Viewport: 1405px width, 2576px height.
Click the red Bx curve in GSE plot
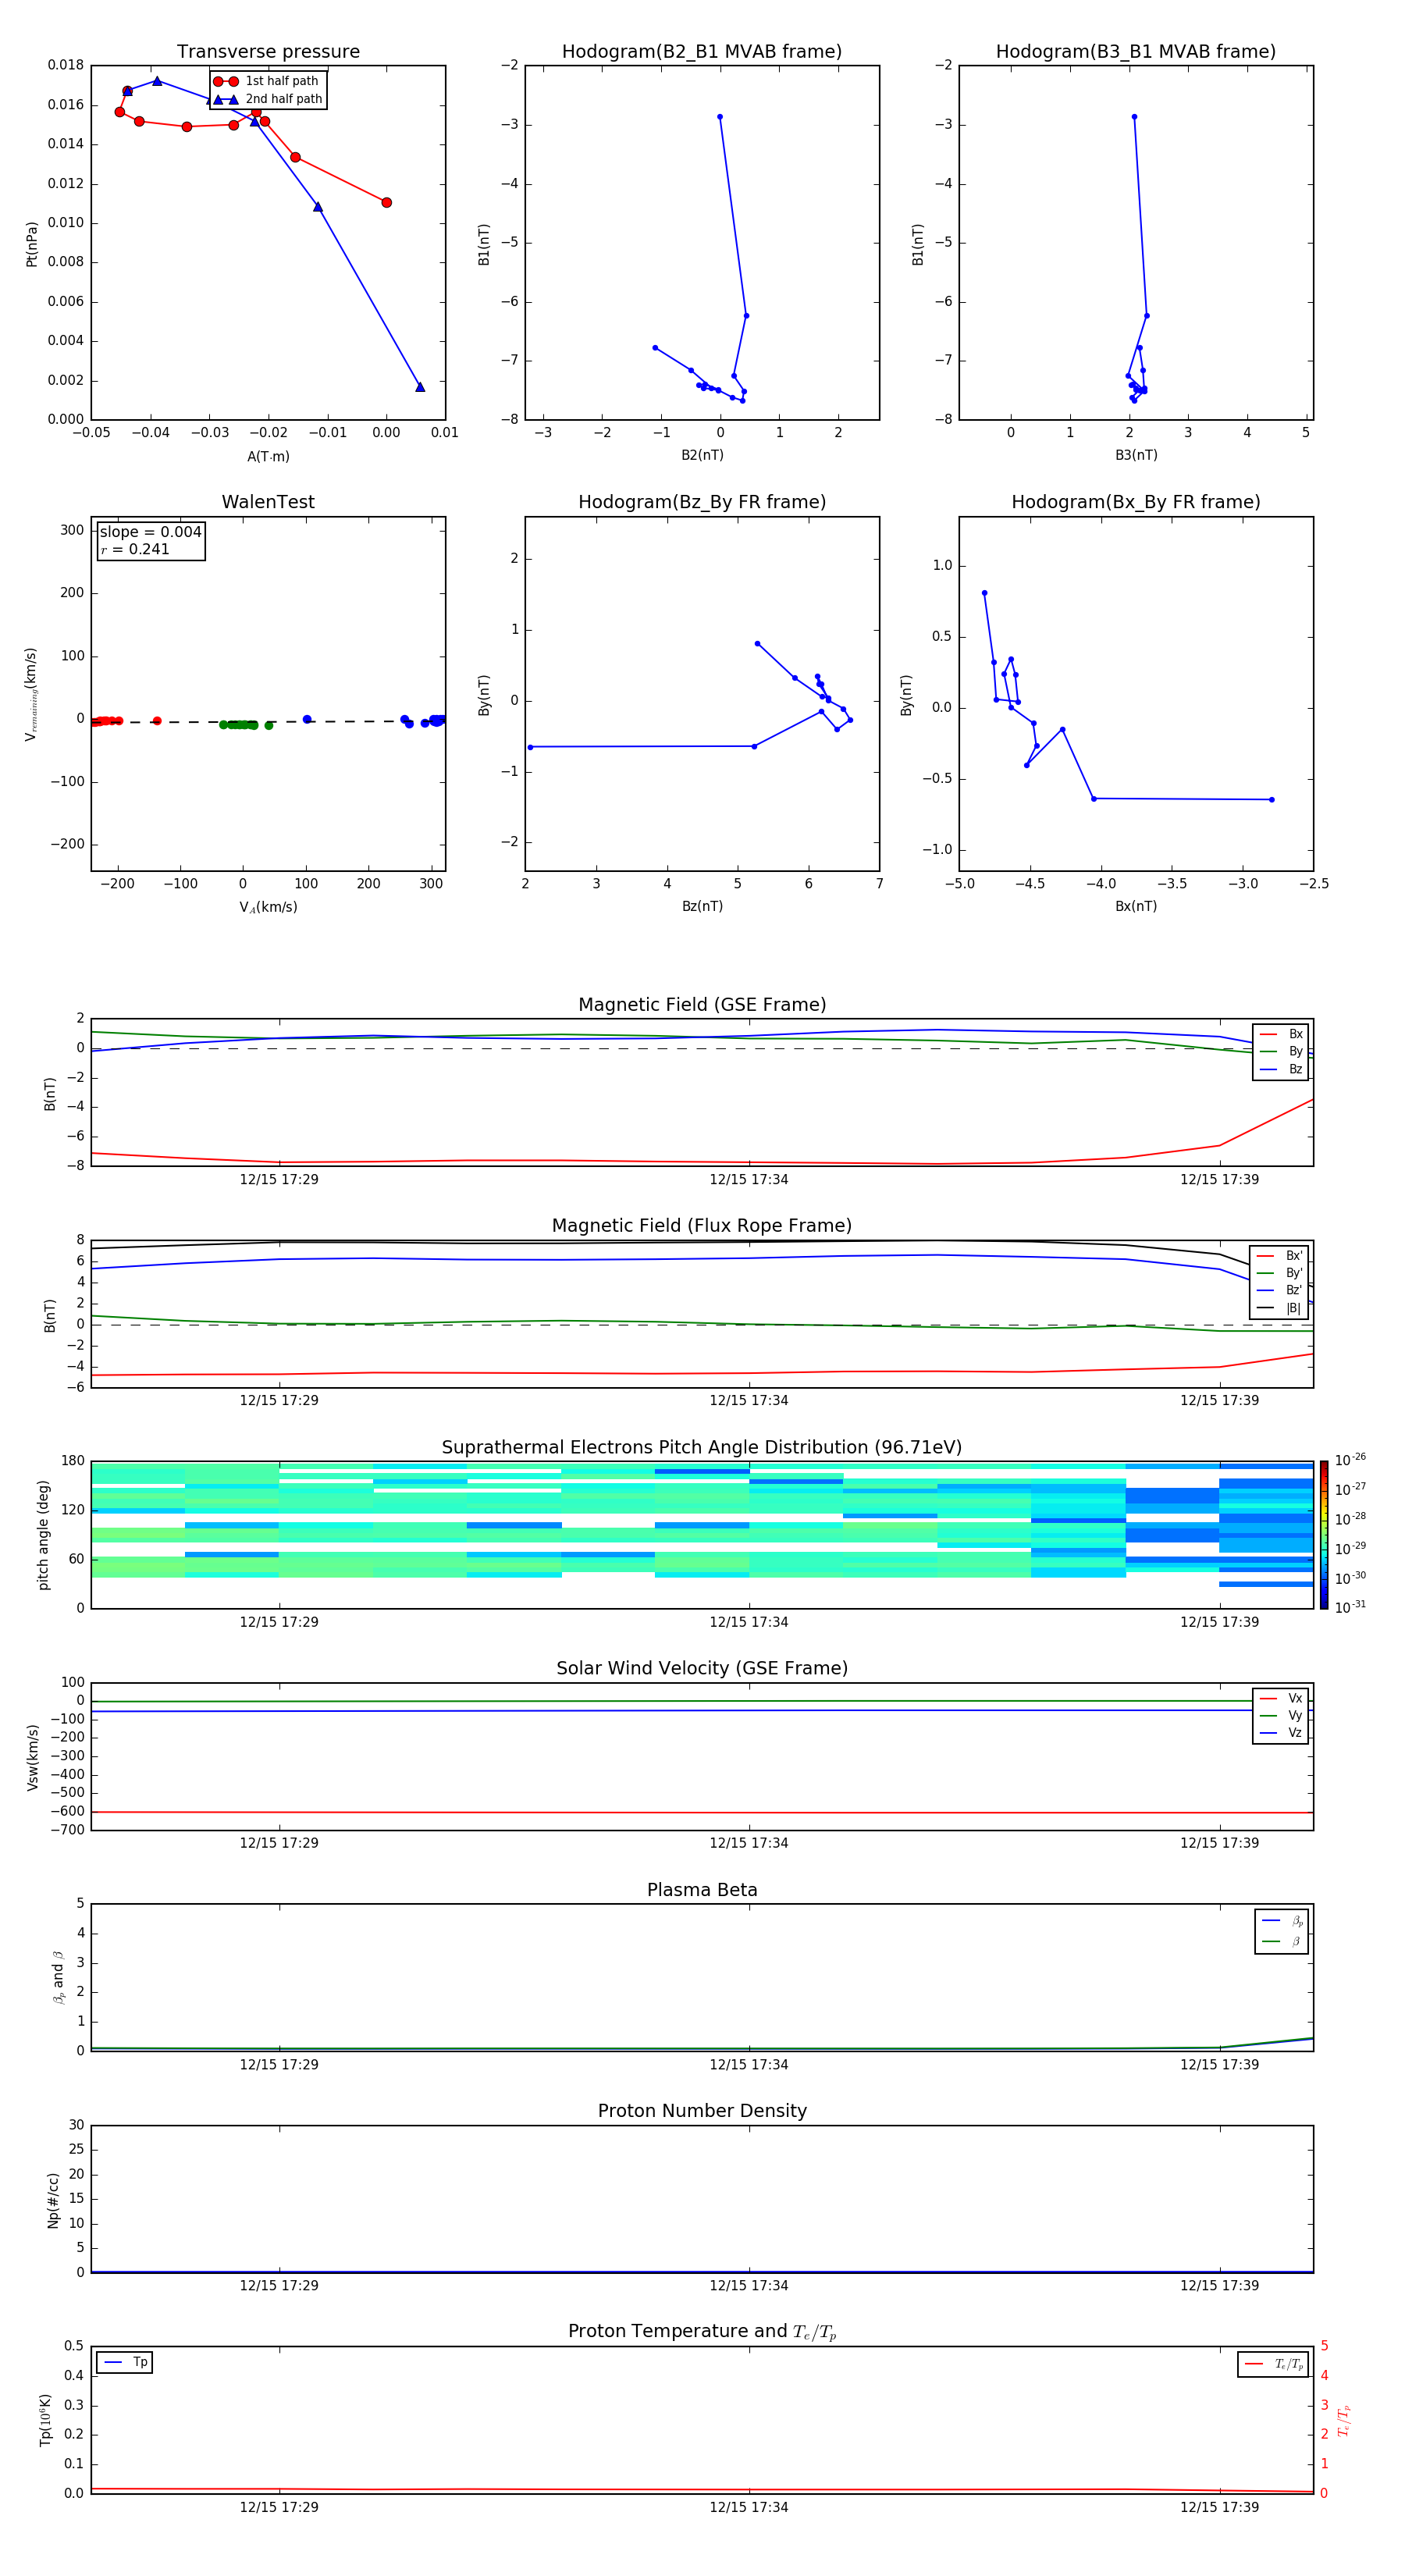point(702,1161)
